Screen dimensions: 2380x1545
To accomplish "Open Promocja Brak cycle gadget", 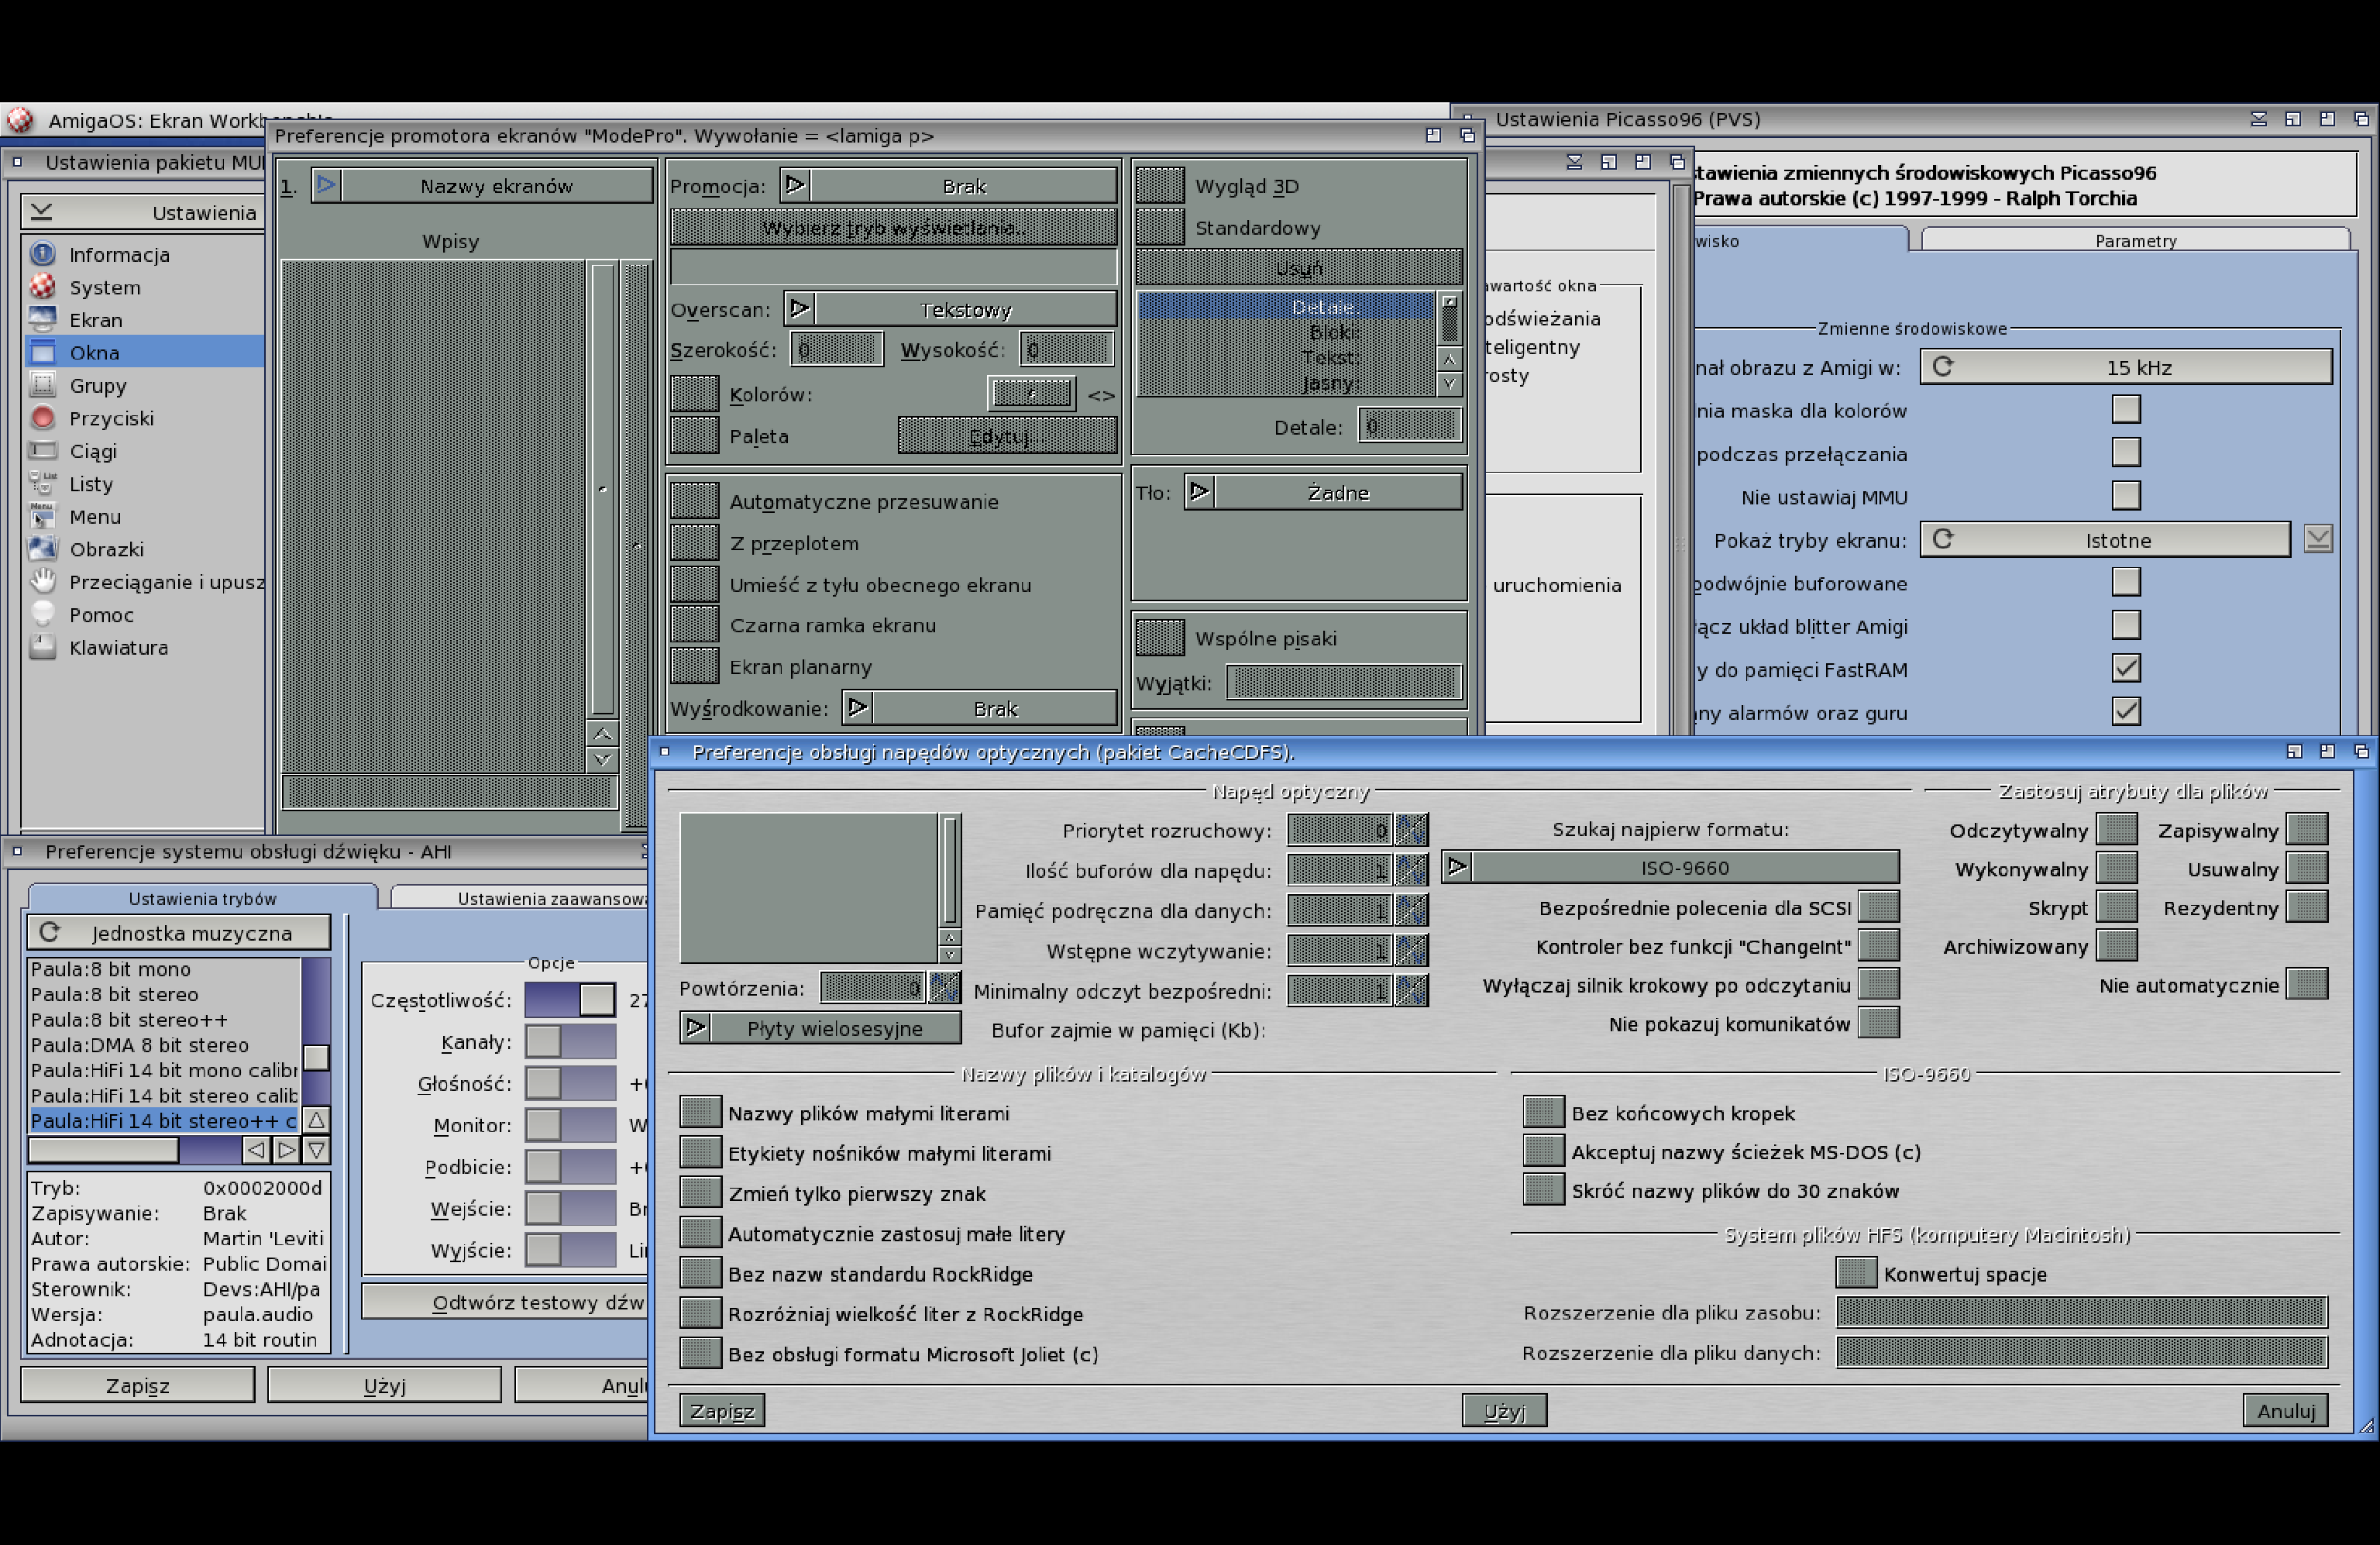I will click(x=948, y=186).
